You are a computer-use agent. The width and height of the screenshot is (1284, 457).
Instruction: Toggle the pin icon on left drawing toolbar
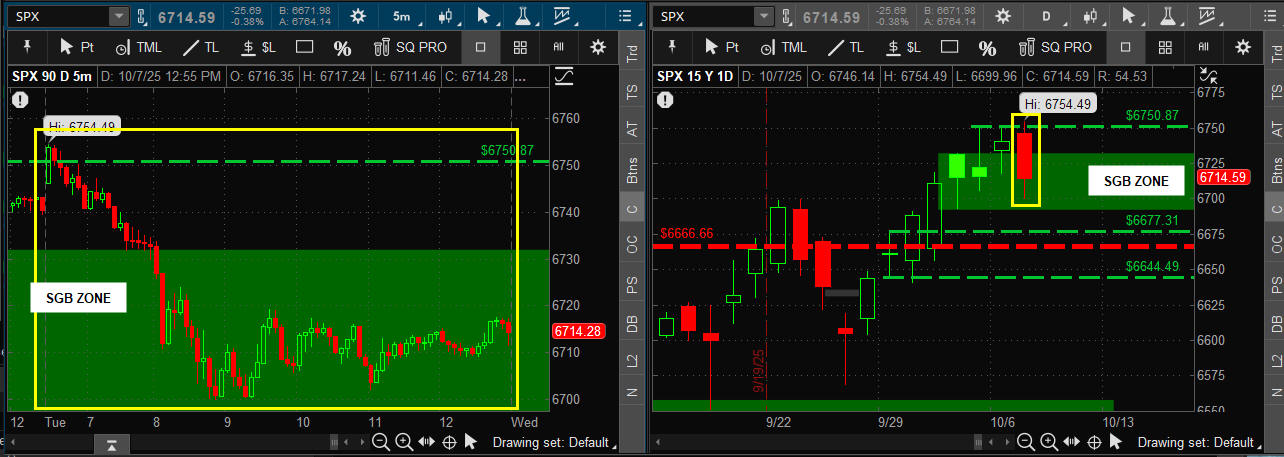click(x=29, y=47)
